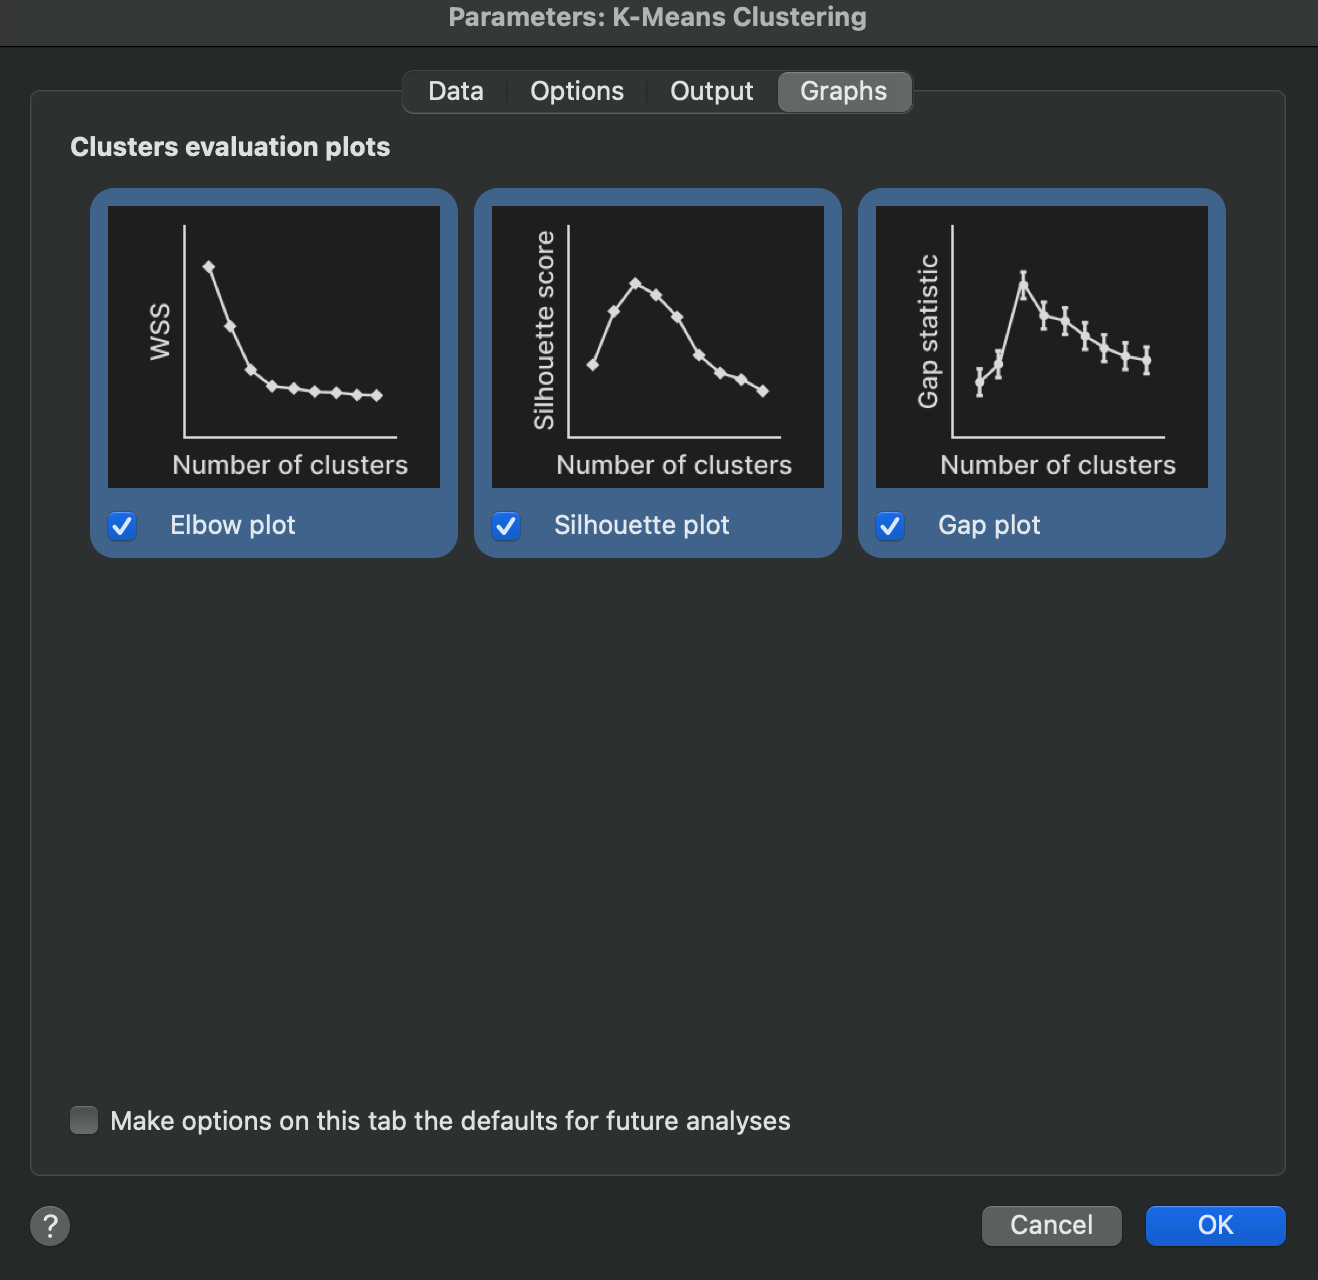Open the help question mark button
Screen dimensions: 1318x1280
tap(50, 1225)
